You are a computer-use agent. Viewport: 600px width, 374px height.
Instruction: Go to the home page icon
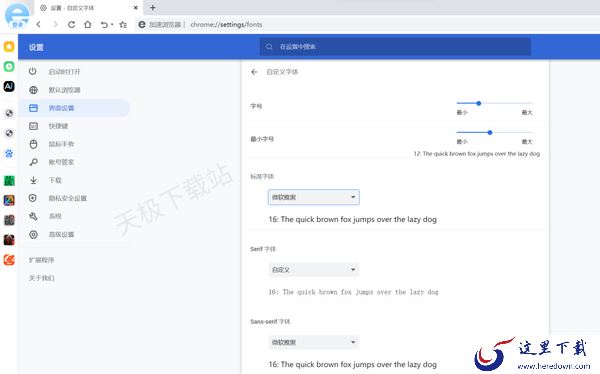point(88,24)
